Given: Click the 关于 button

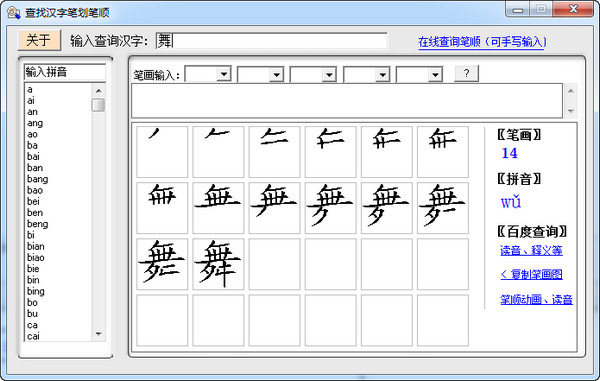Looking at the screenshot, I should pyautogui.click(x=39, y=40).
